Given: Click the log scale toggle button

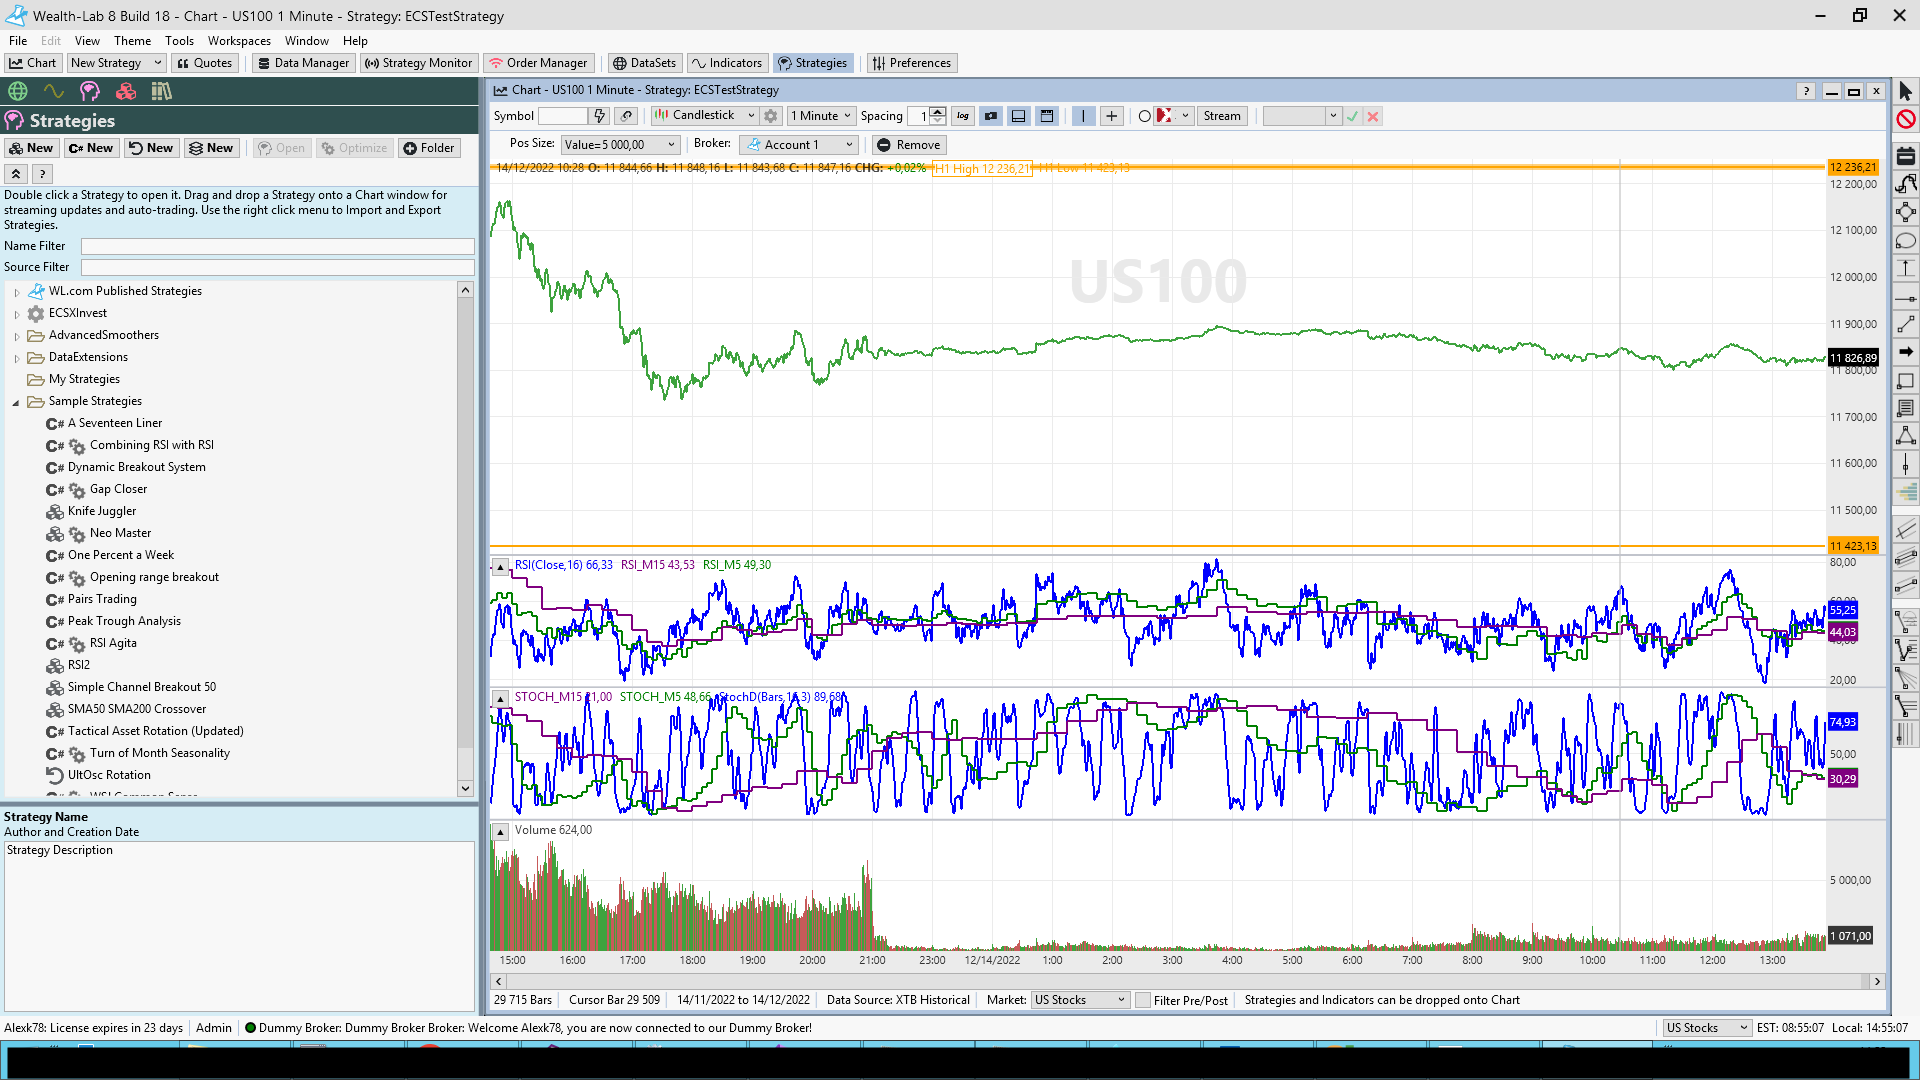Looking at the screenshot, I should pyautogui.click(x=962, y=116).
